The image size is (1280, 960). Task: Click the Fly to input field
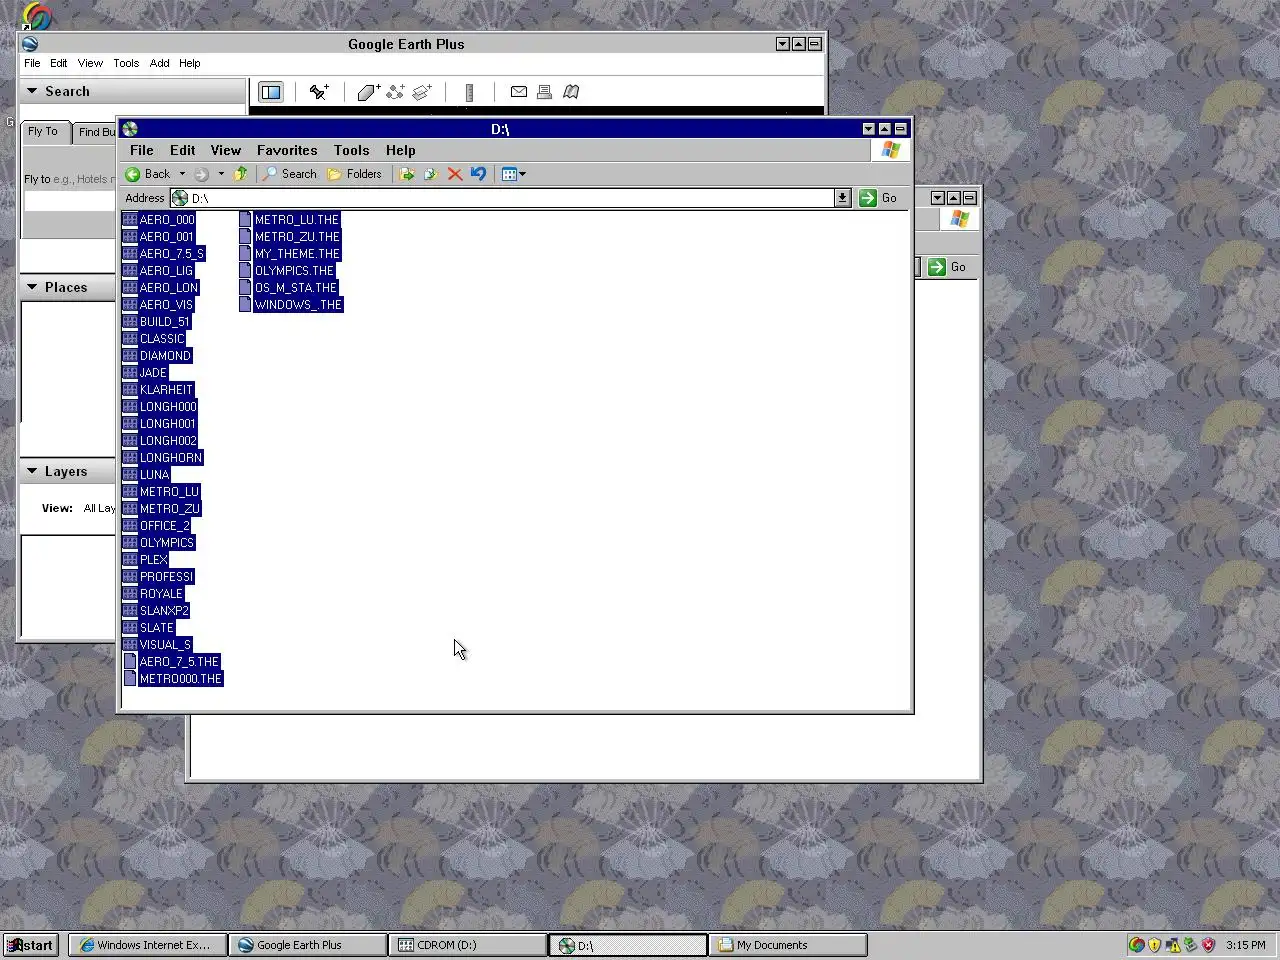[69, 200]
